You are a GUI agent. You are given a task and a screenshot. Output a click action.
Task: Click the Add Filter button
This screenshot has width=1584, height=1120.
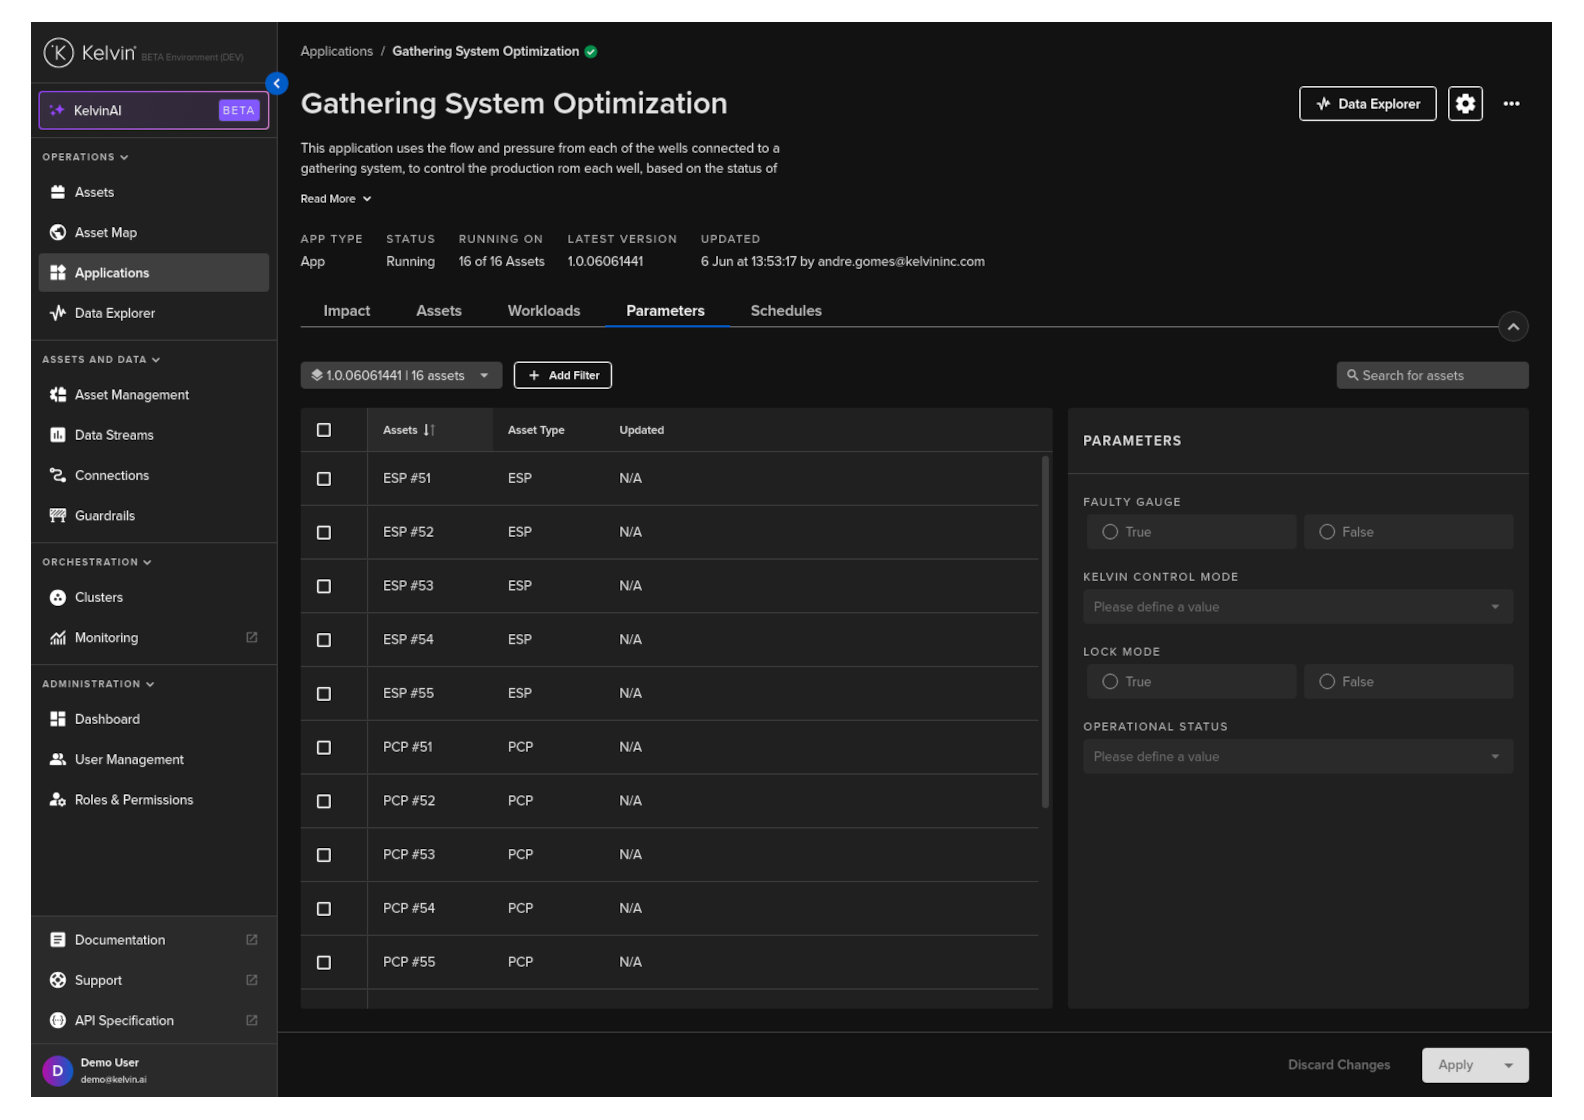562,376
